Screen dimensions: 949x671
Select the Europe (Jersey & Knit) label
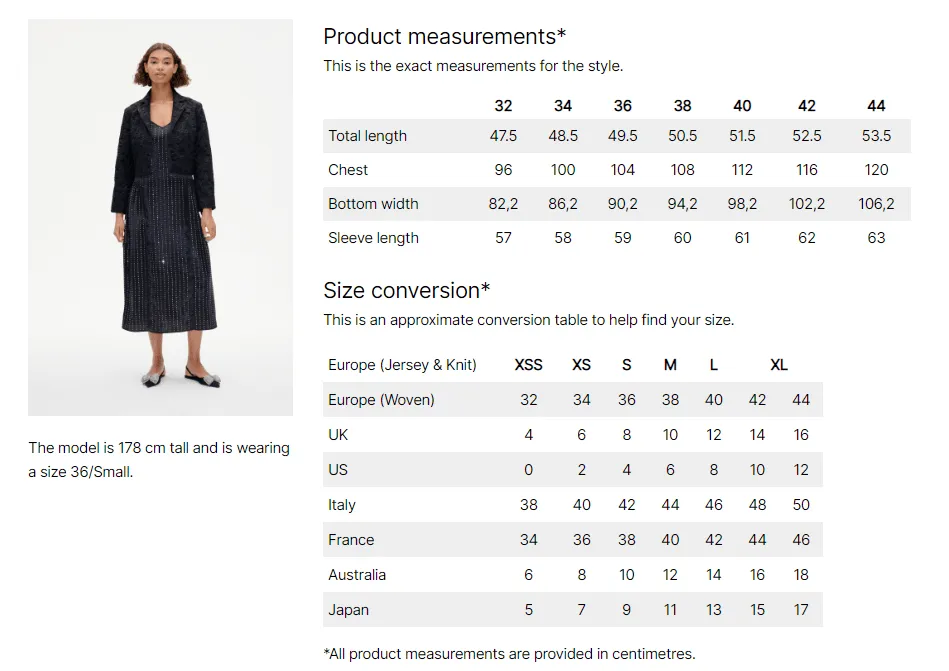pyautogui.click(x=402, y=365)
